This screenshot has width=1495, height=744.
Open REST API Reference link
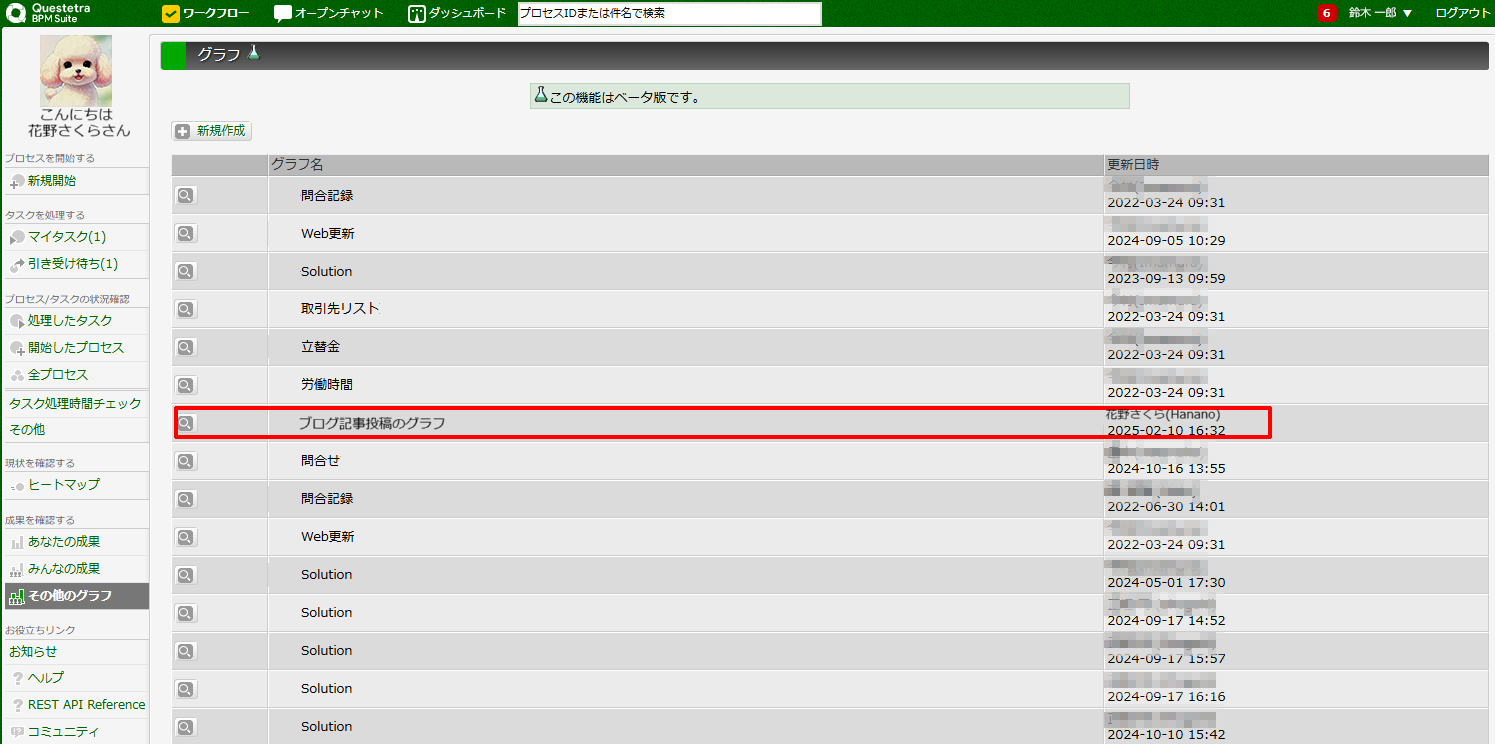tap(86, 705)
